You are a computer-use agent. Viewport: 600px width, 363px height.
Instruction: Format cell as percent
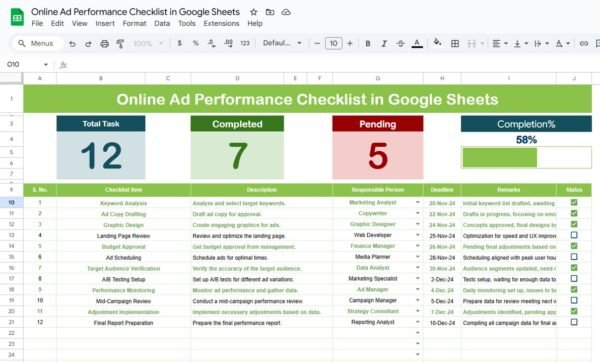pos(196,43)
